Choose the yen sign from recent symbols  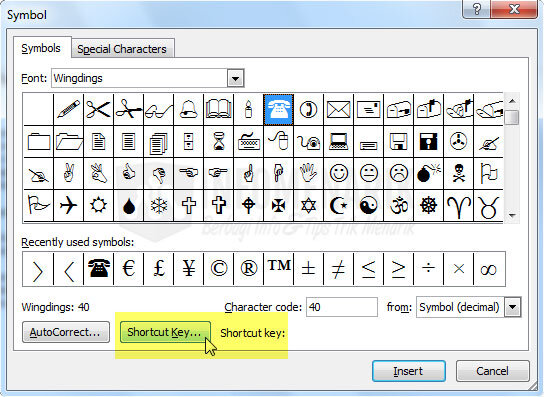tap(188, 269)
